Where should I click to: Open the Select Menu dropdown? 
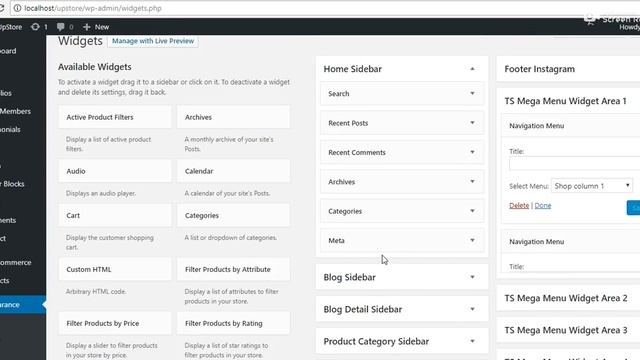tap(592, 186)
